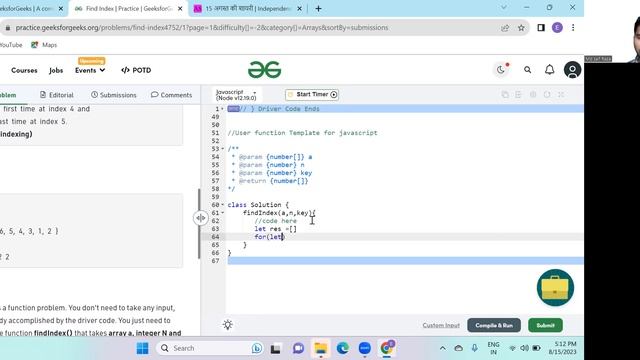
Task: Switch to the Hindi-titled browser tab
Action: pos(247,9)
